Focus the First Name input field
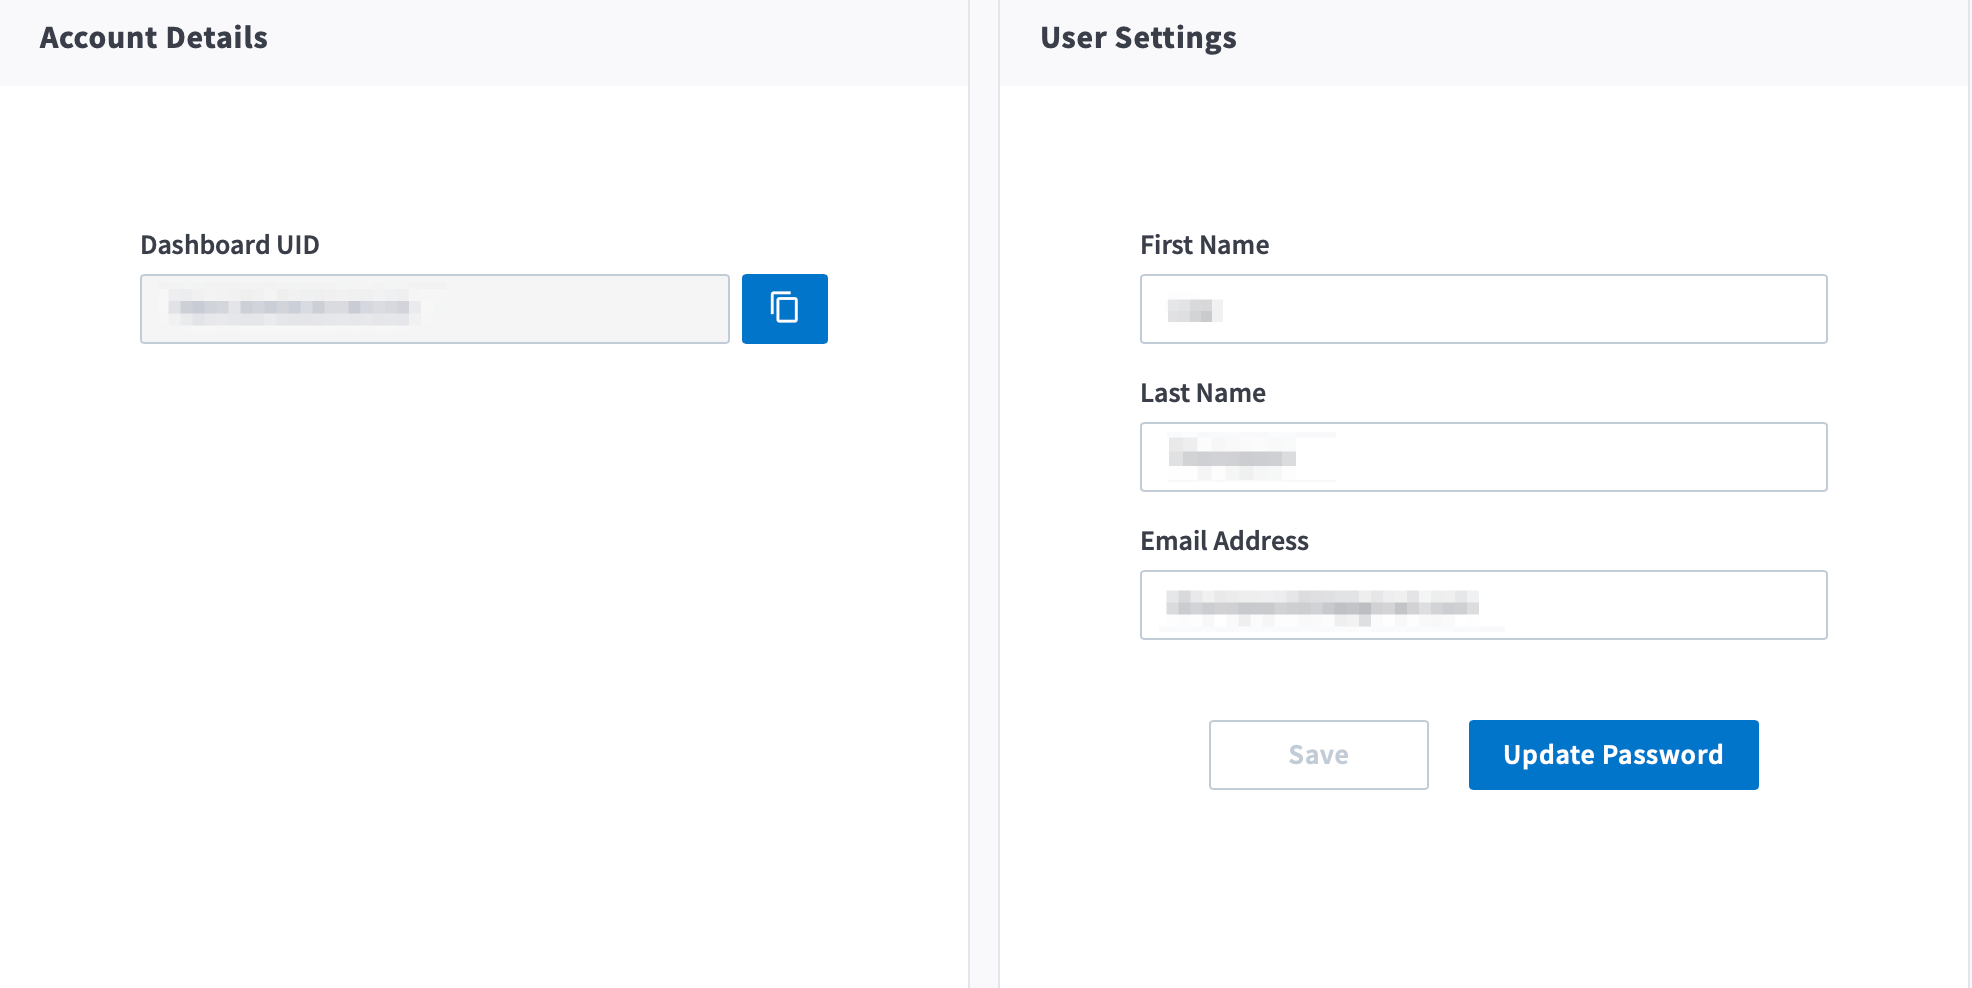 pyautogui.click(x=1483, y=309)
